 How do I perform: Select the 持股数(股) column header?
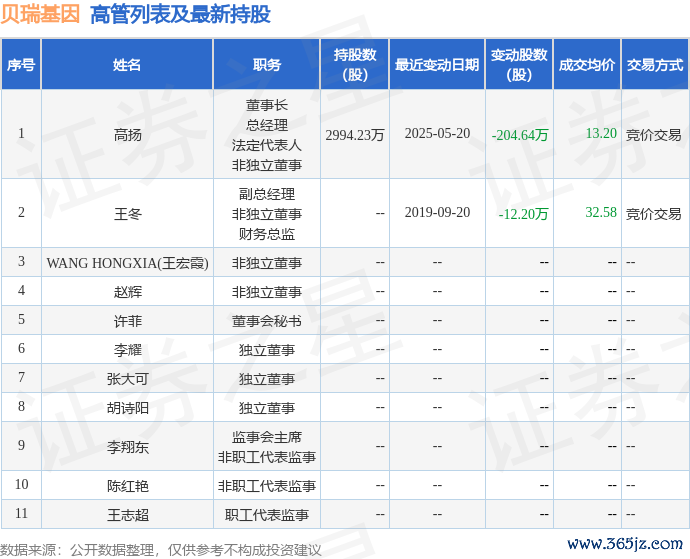coord(355,65)
